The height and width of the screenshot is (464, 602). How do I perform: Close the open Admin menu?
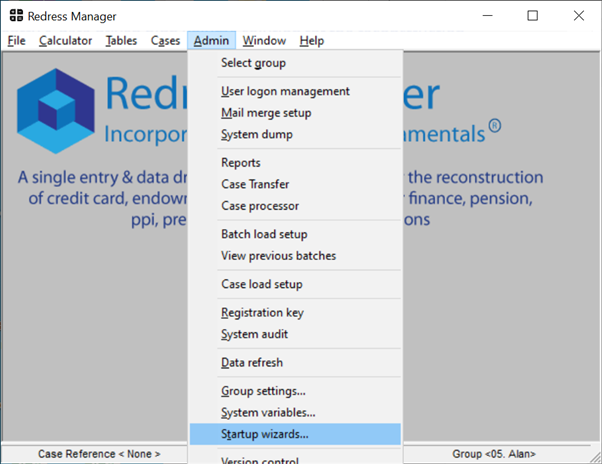coord(211,41)
